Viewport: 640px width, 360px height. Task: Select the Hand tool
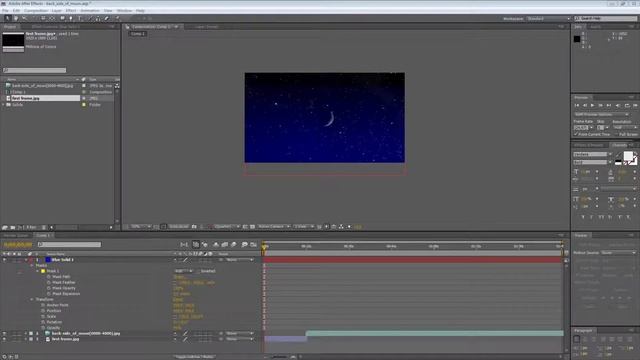point(16,18)
